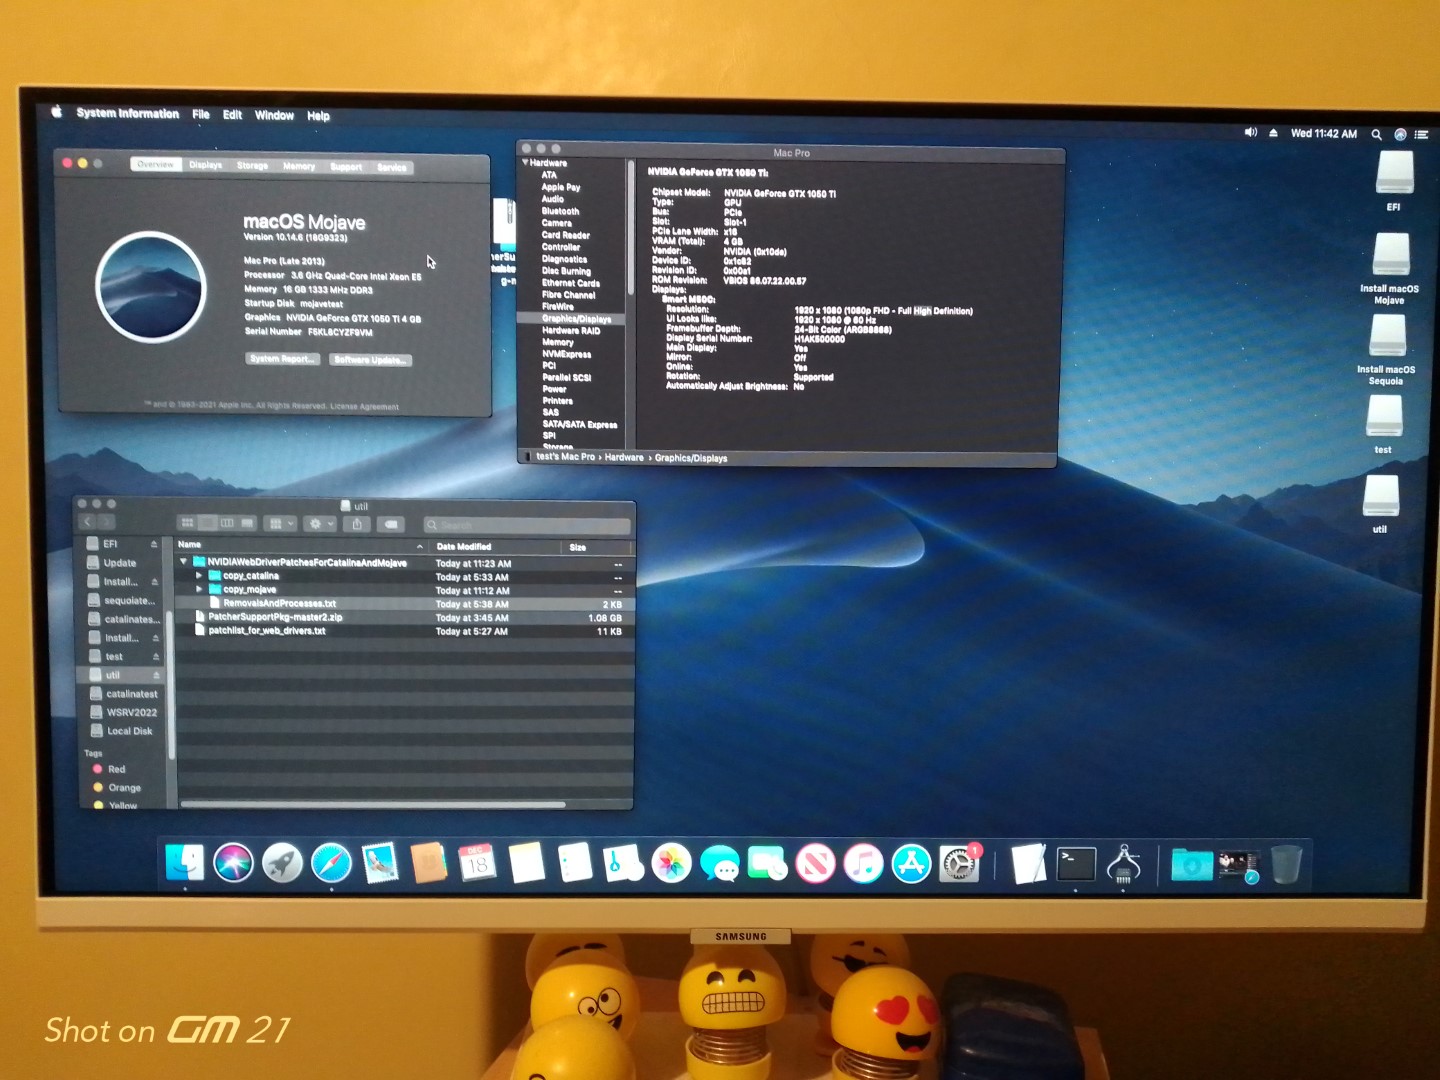Screen dimensions: 1440x1080
Task: Open the Finder group-by dropdown
Action: coord(281,524)
